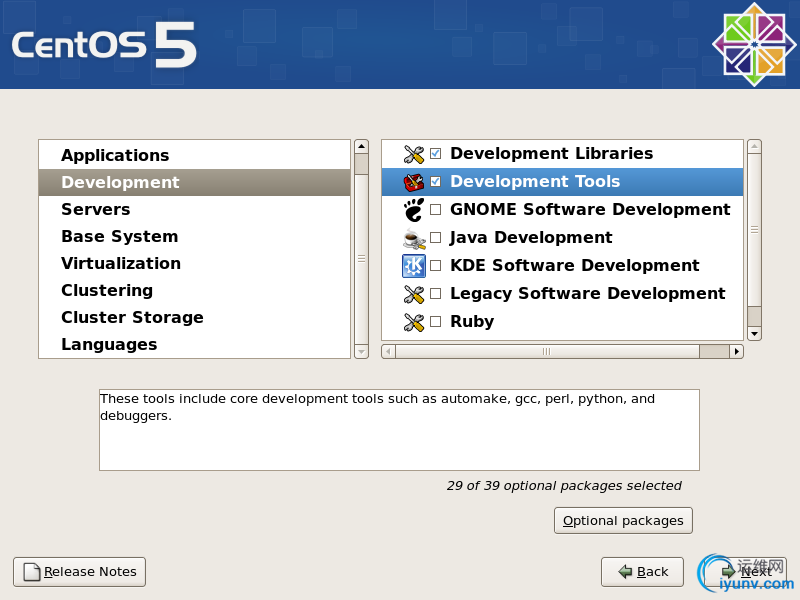Tick the Java Development checkbox

436,237
